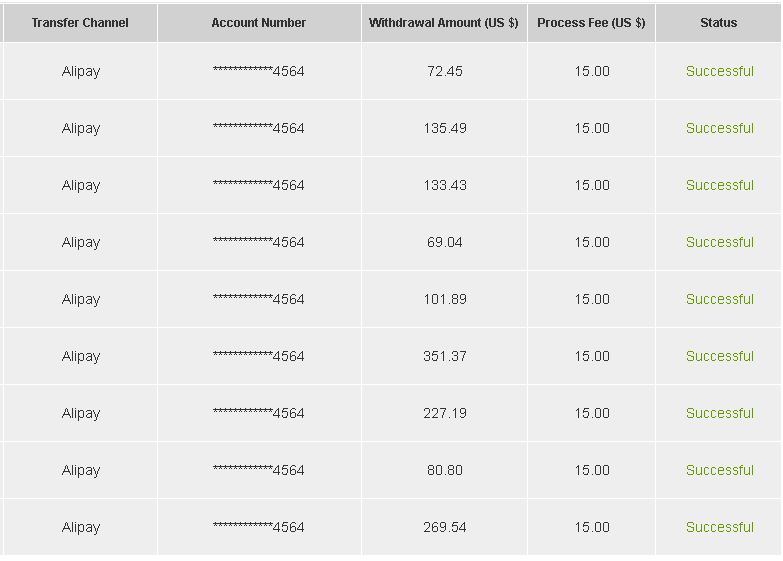Screen dimensions: 783x561
Task: Open Successful status for 227.19 withdrawal
Action: click(x=720, y=413)
